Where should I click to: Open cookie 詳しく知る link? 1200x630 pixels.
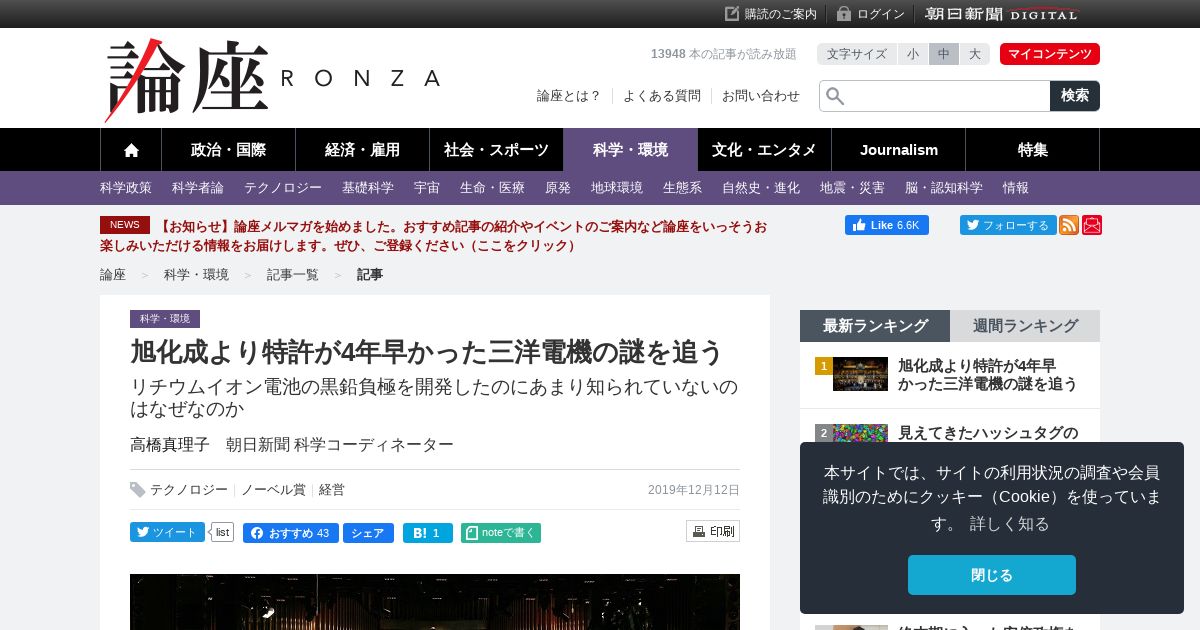pos(1009,524)
